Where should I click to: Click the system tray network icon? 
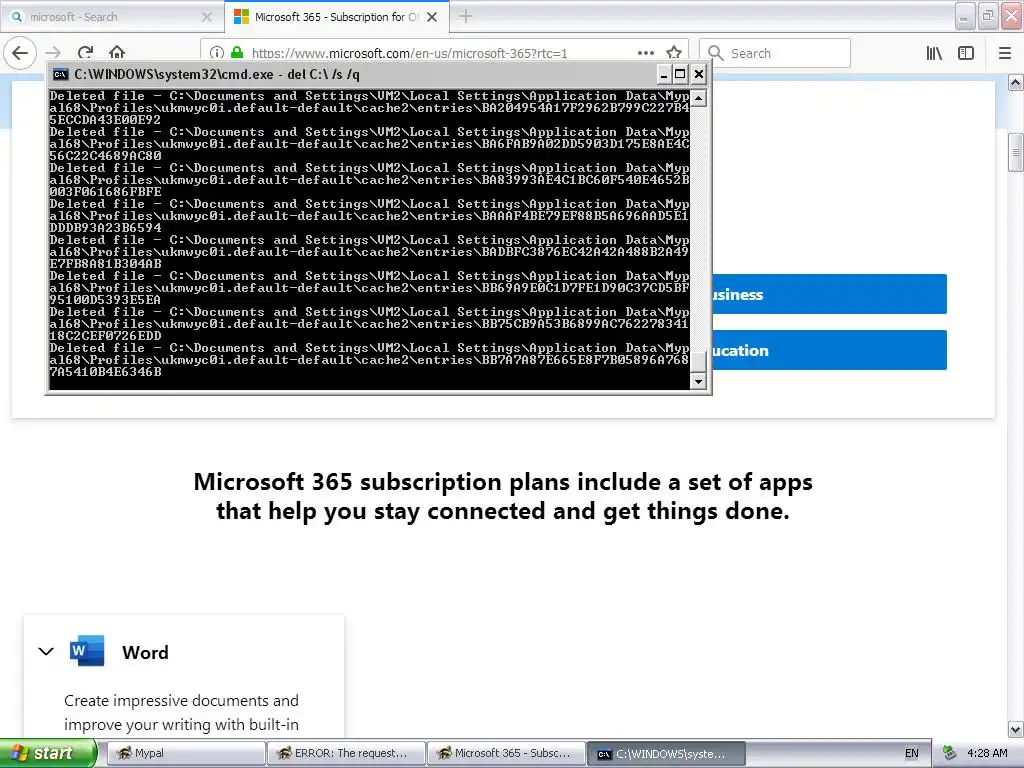[950, 754]
